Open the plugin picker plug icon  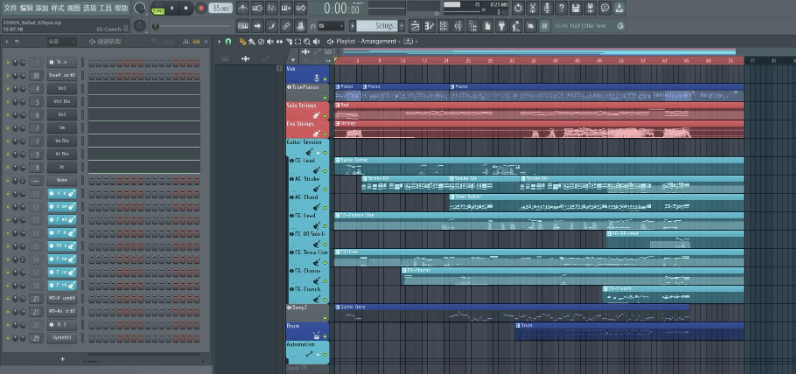(x=502, y=25)
